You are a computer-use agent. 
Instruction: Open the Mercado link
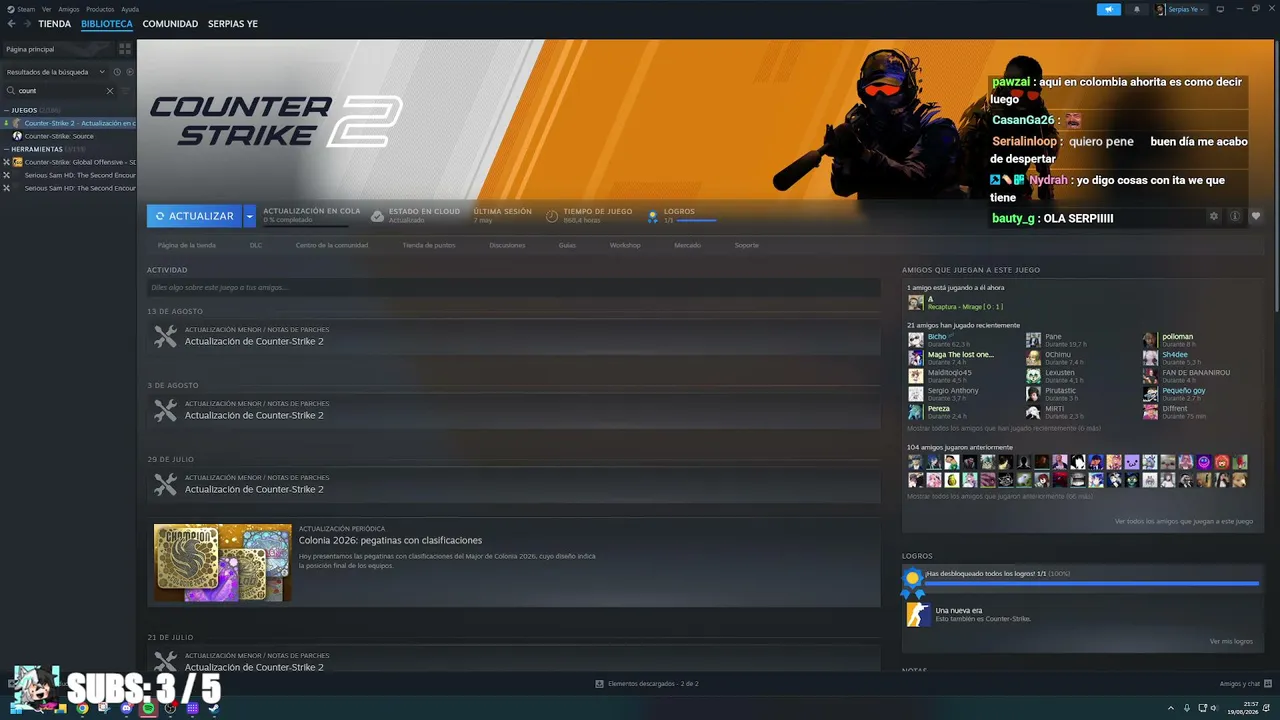[687, 245]
